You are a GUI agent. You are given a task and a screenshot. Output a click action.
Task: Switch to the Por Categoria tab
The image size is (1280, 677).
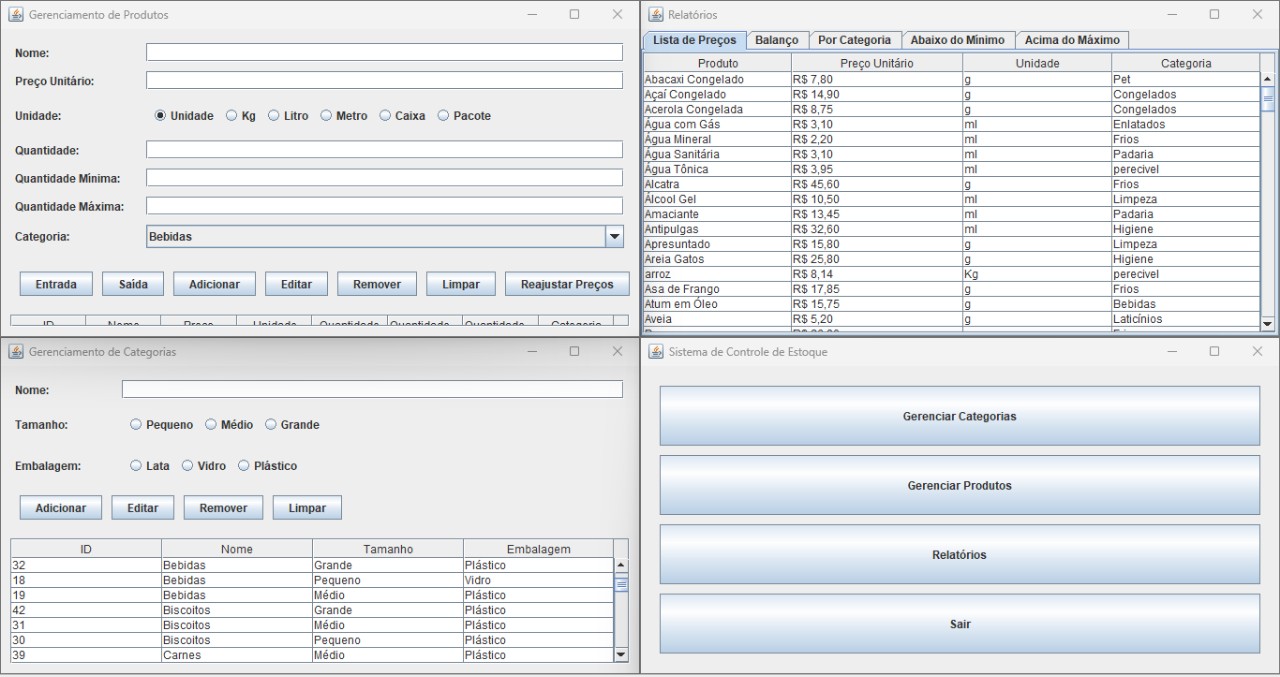coord(854,40)
